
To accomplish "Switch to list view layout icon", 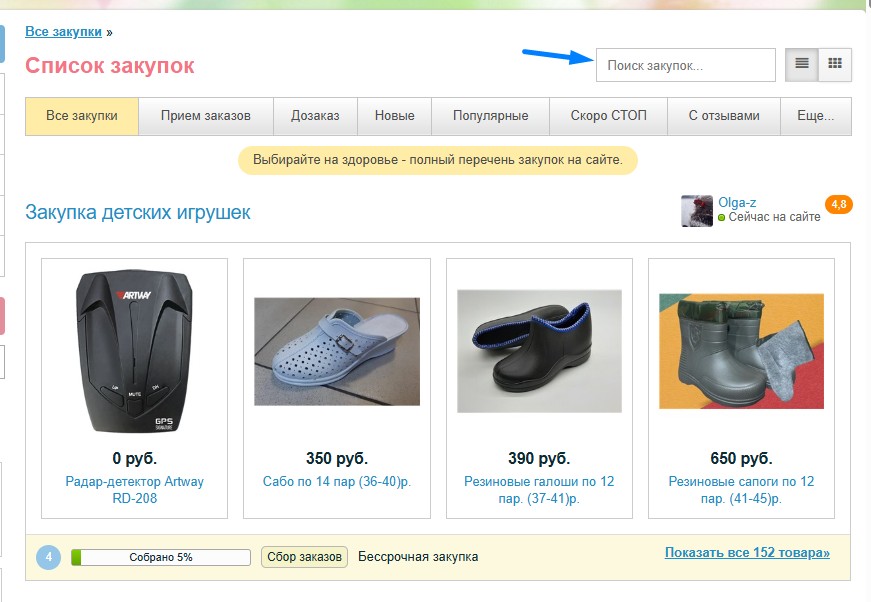I will click(801, 65).
